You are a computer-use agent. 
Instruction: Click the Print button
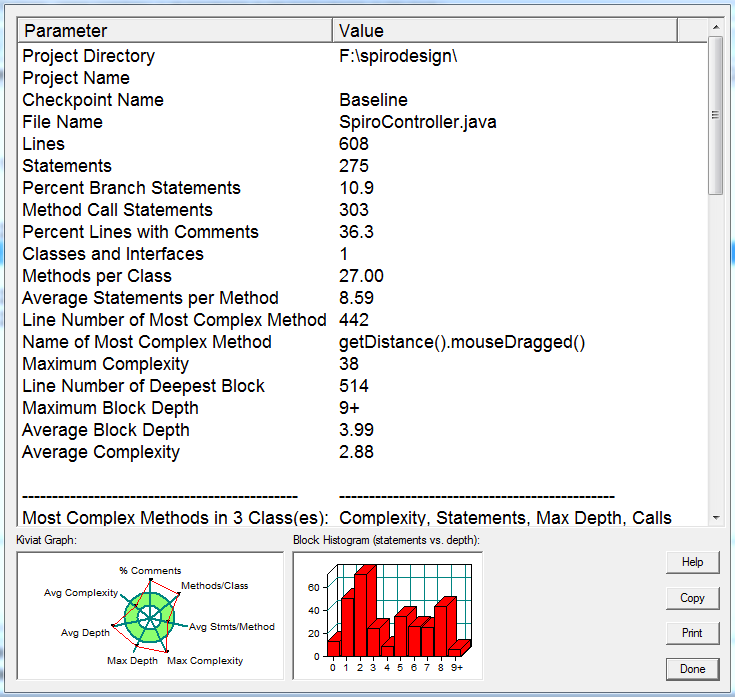(692, 632)
